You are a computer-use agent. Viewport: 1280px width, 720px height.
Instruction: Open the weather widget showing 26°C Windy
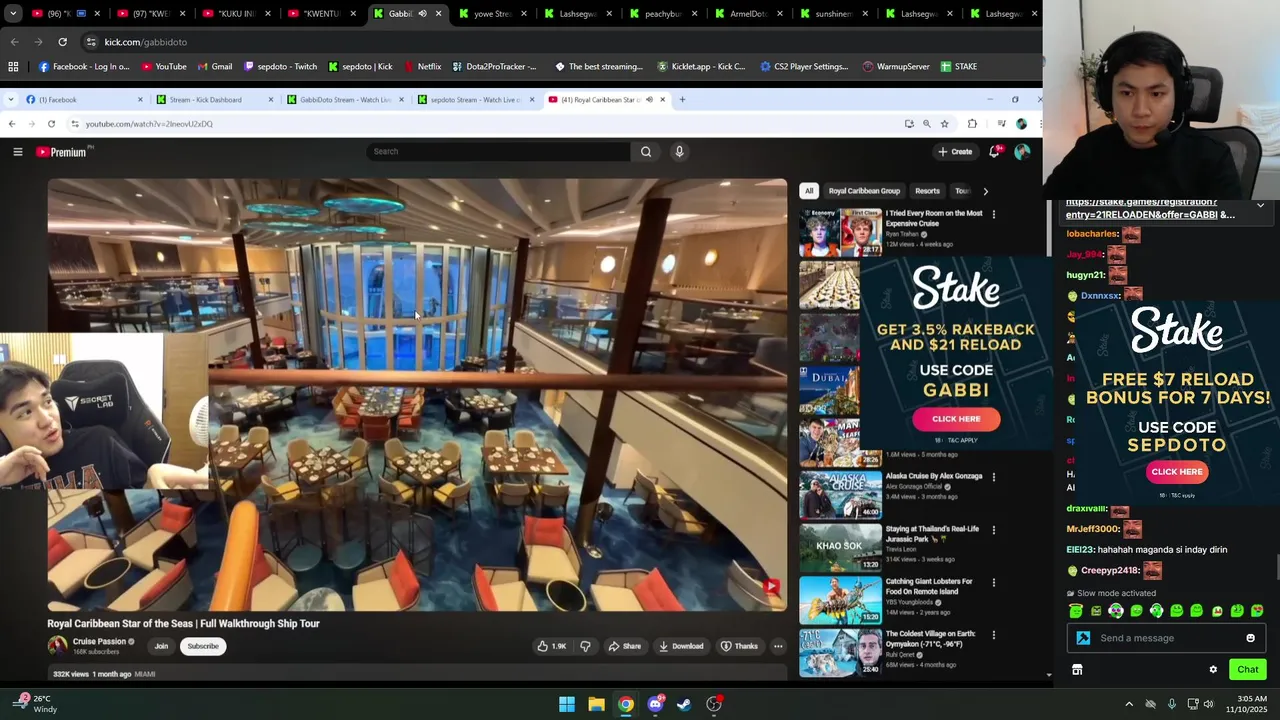tap(34, 704)
